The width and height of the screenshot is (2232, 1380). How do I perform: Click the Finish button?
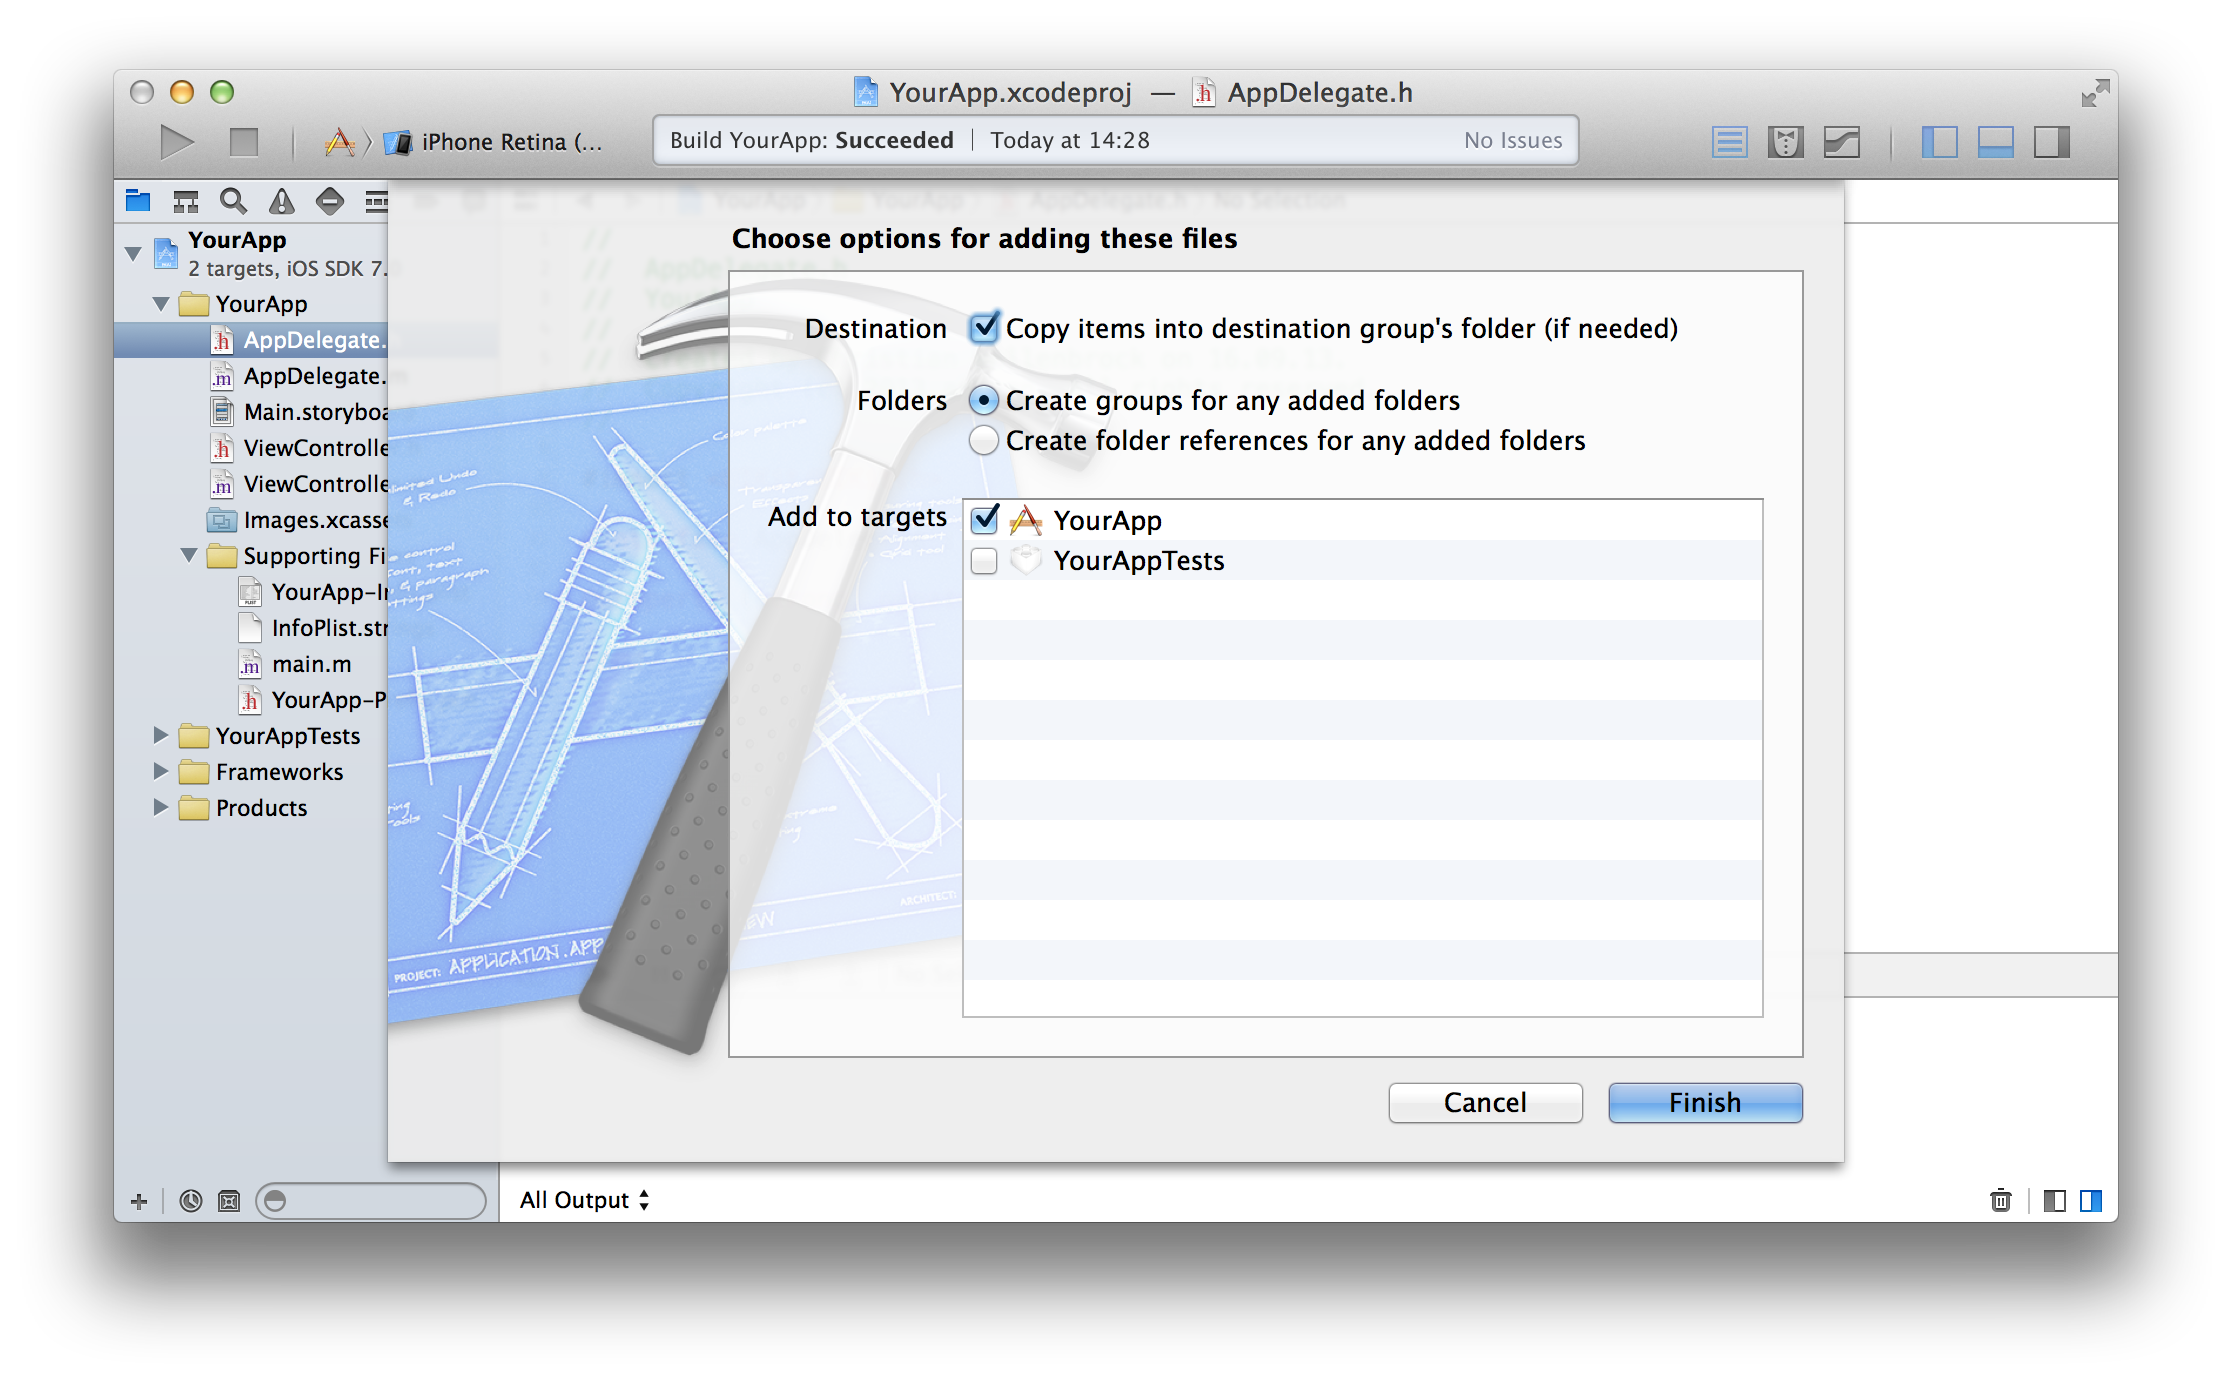(1705, 1102)
